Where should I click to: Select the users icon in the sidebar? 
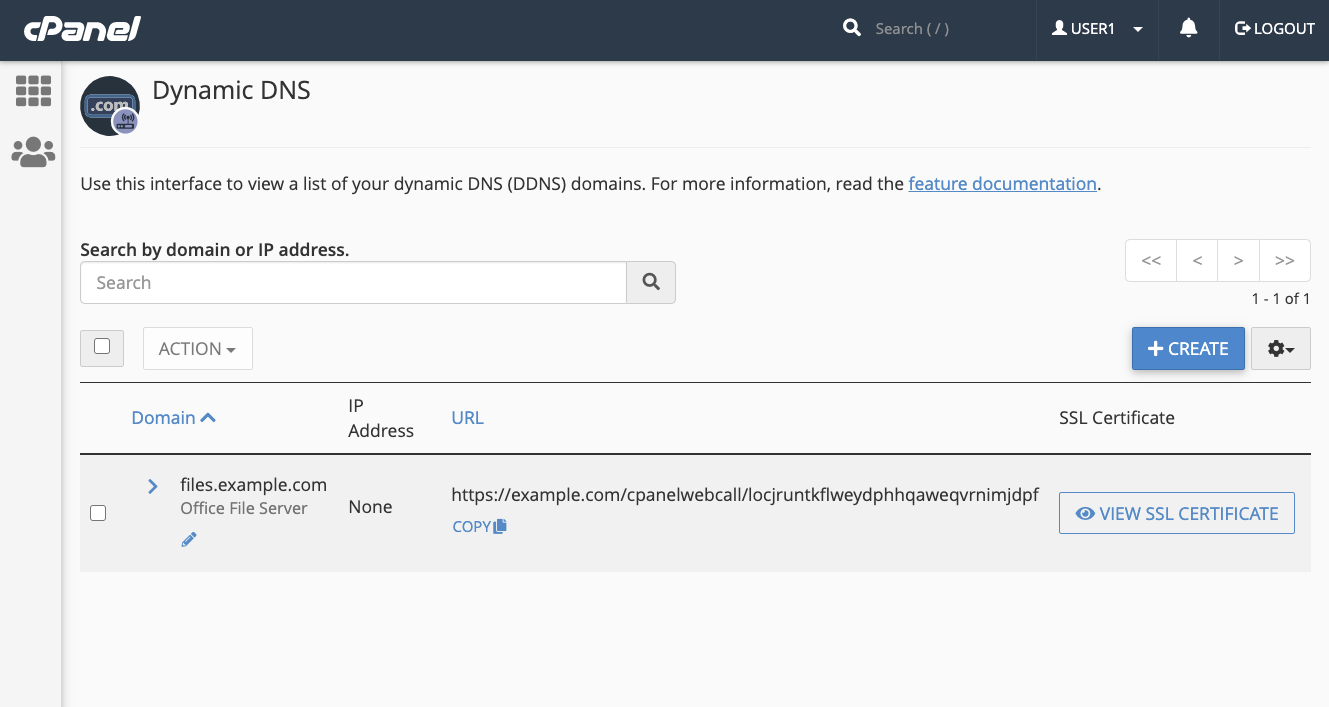click(33, 151)
